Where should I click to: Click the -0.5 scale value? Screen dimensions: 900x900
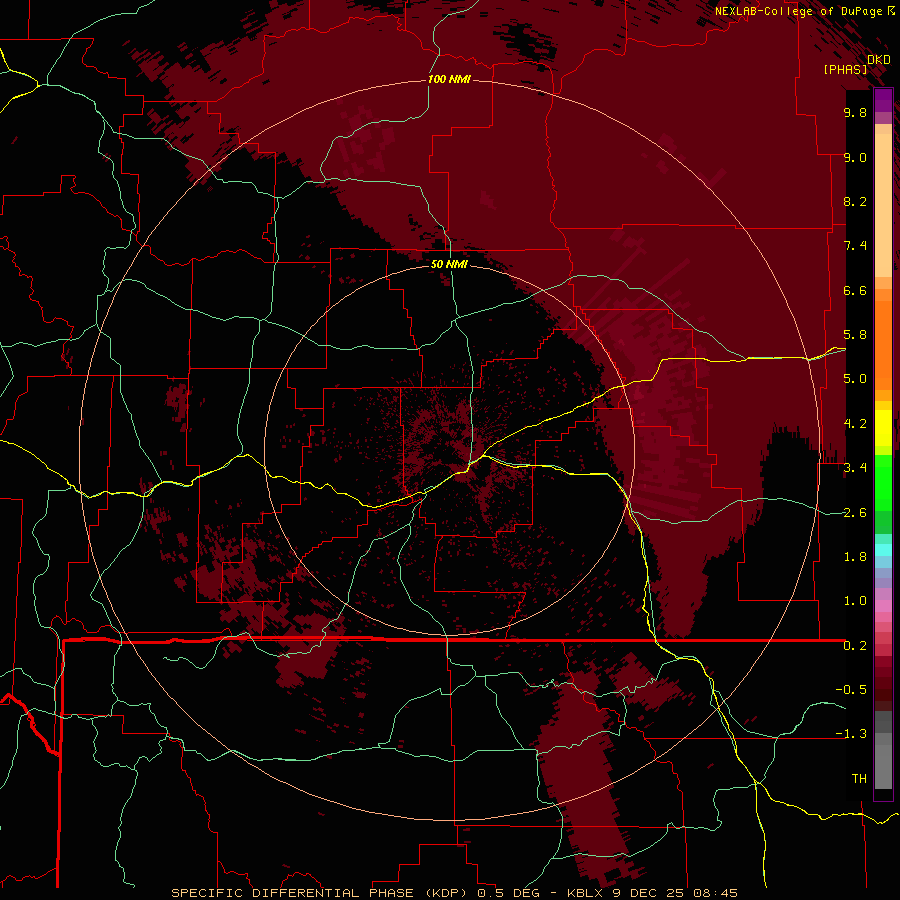851,690
